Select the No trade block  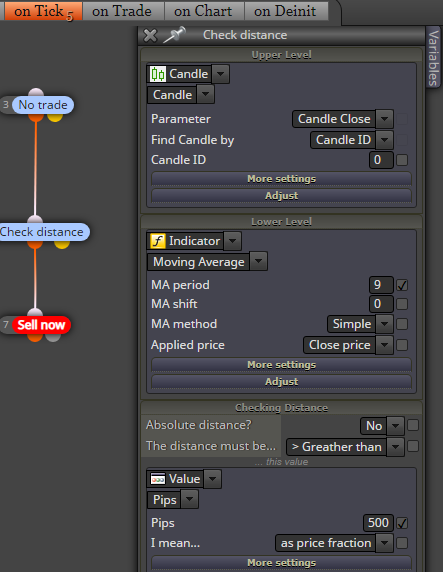point(43,105)
